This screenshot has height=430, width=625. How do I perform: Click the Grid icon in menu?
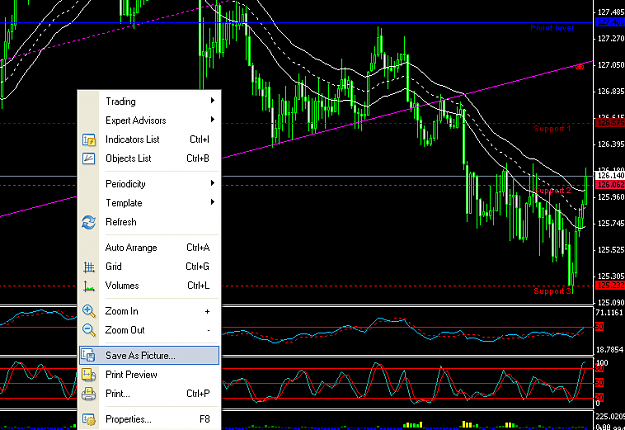click(88, 267)
